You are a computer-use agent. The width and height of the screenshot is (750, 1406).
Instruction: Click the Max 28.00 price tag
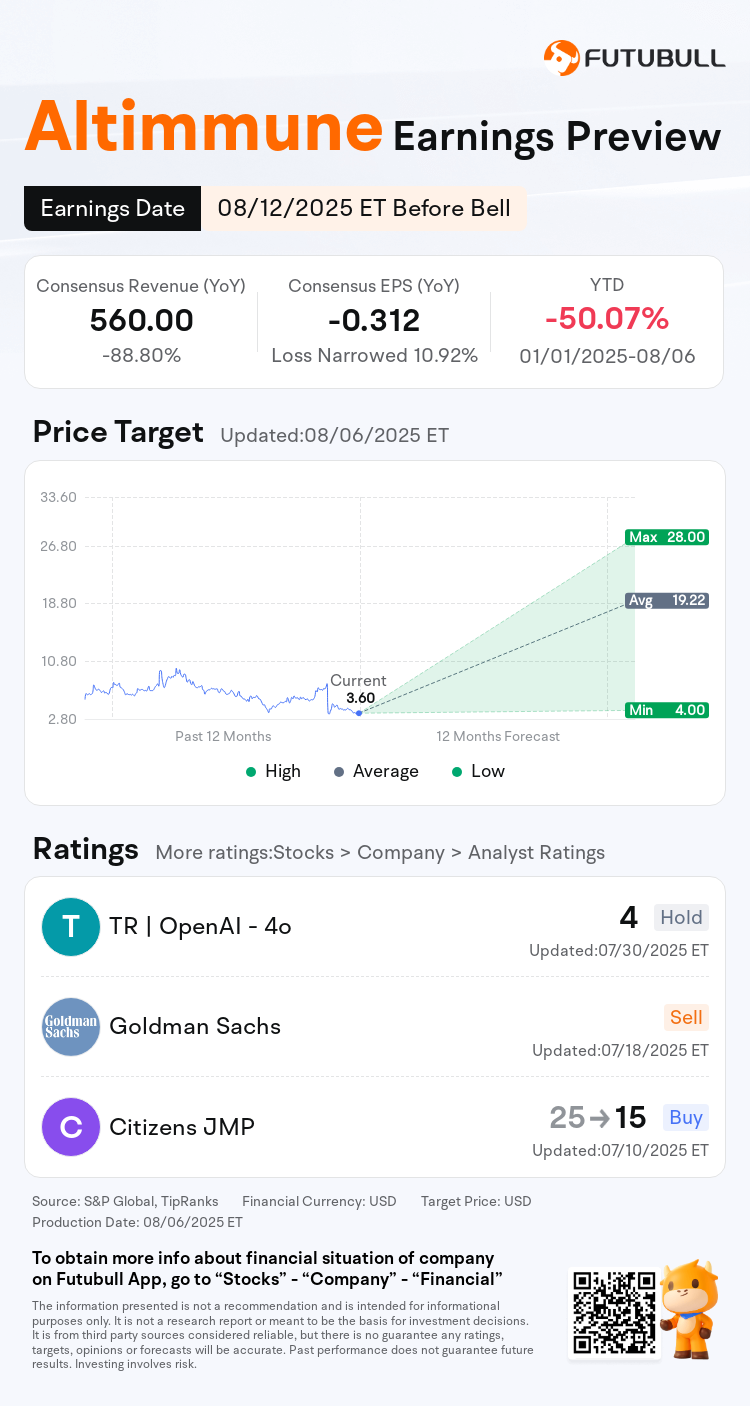pos(667,537)
